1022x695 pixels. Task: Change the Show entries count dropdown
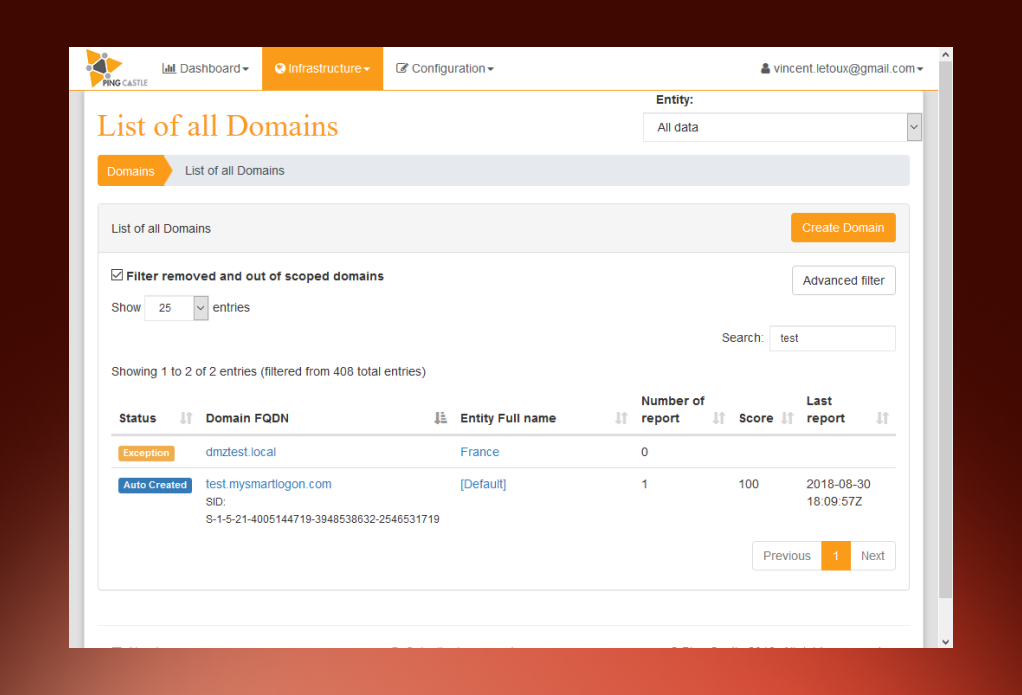click(176, 308)
